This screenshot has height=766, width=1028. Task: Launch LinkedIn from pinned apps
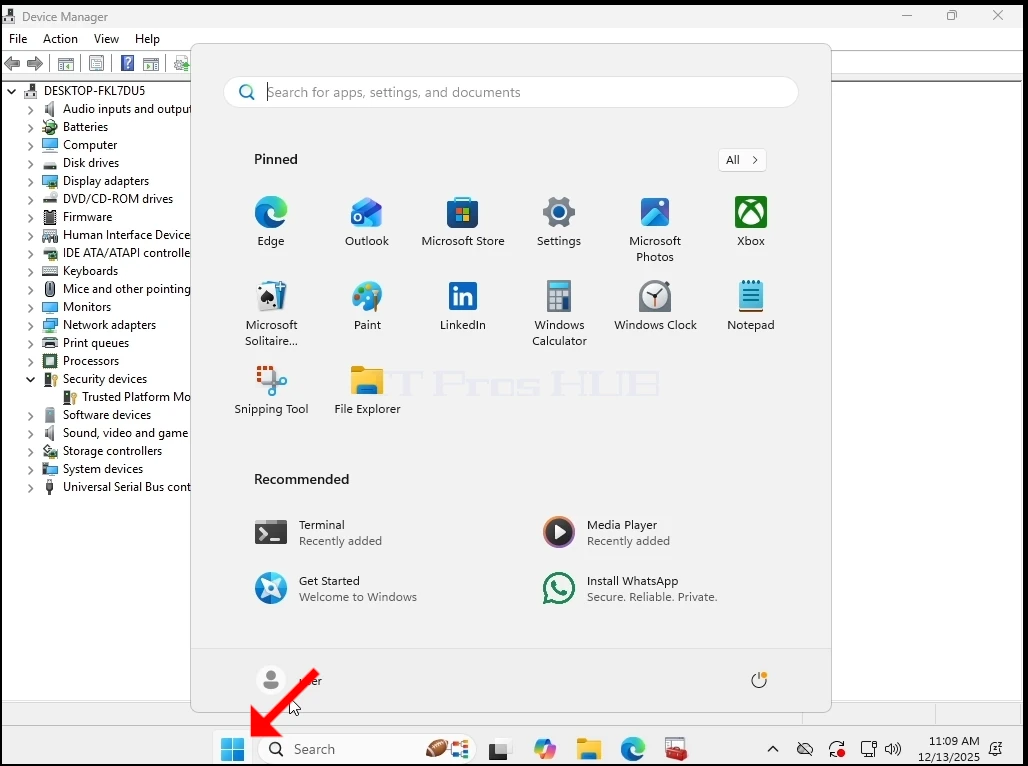[x=463, y=306]
